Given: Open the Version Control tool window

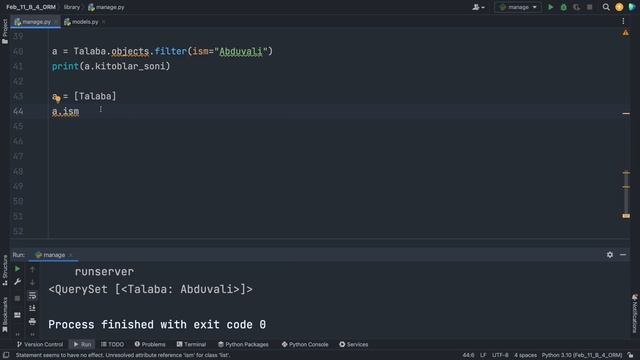Looking at the screenshot, I should point(40,344).
